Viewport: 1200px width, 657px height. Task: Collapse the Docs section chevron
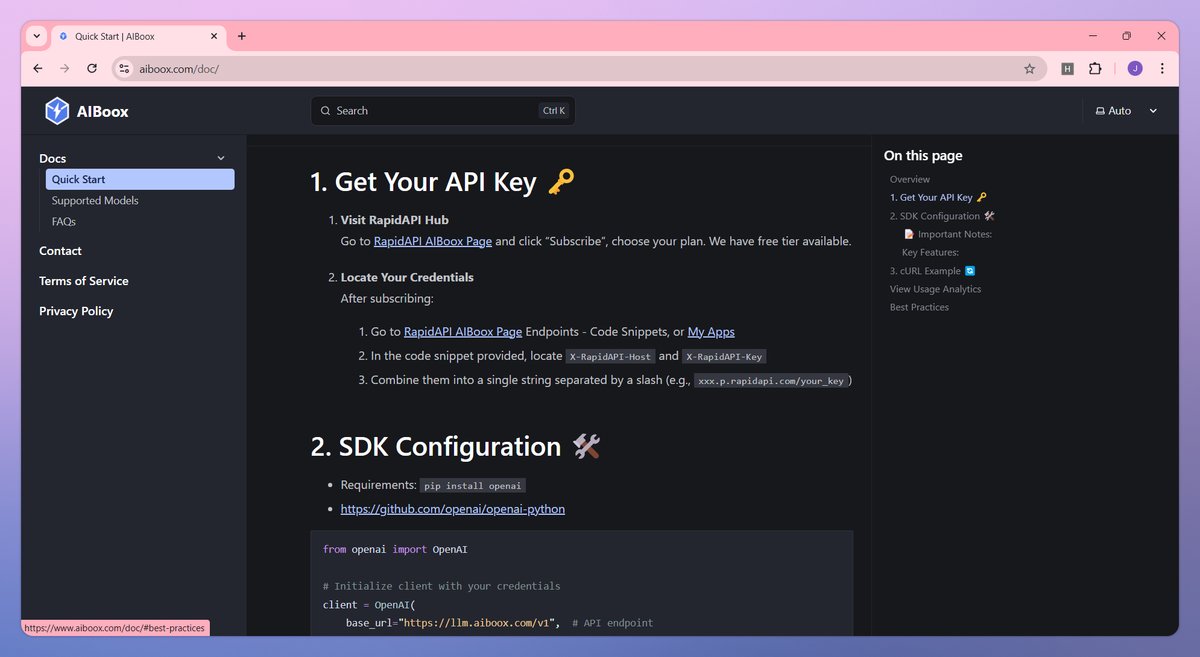click(221, 159)
